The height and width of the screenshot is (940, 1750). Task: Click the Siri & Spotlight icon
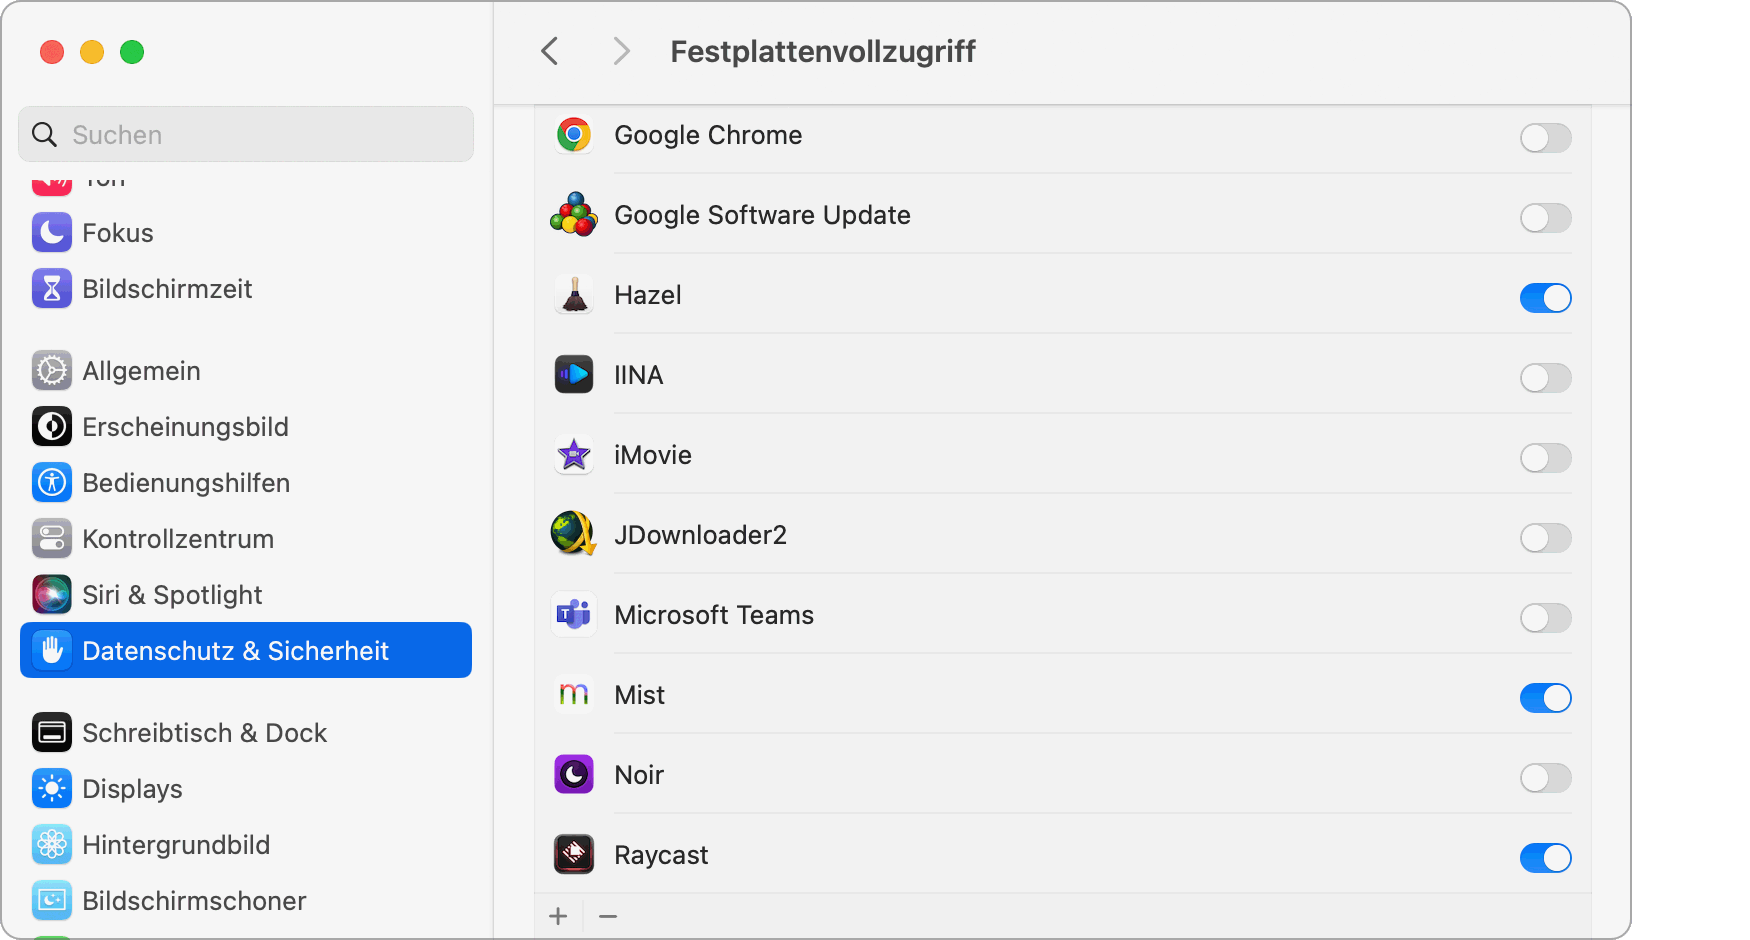click(52, 595)
